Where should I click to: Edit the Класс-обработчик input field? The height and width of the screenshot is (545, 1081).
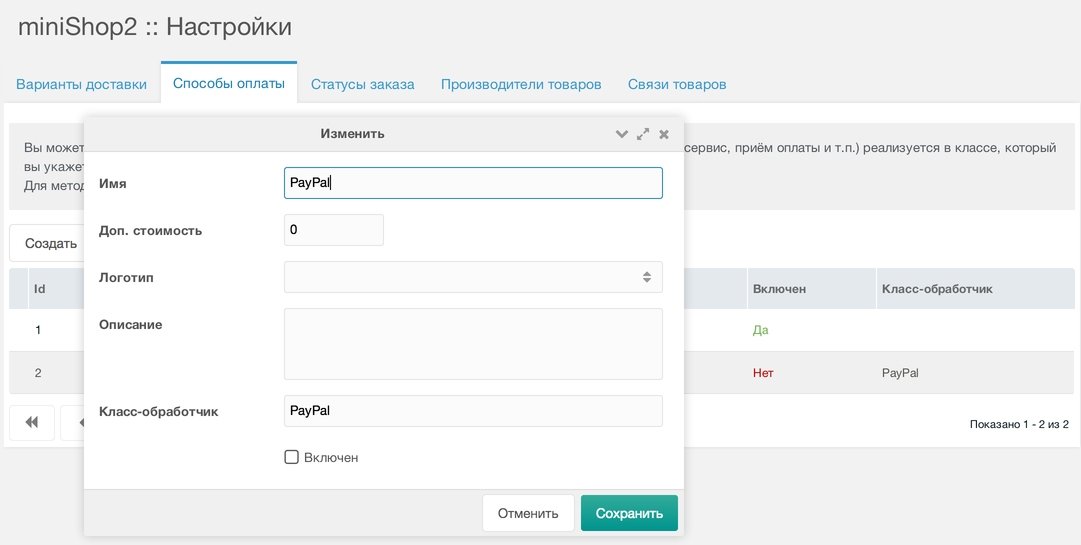coord(473,411)
